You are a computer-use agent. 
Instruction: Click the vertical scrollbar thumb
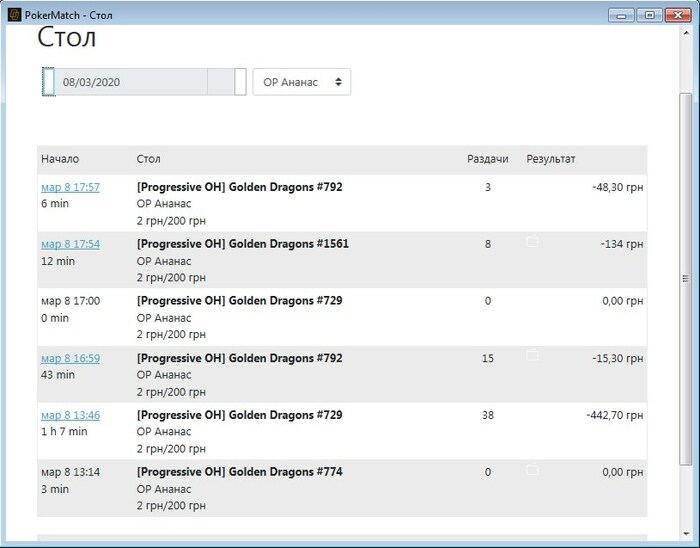pyautogui.click(x=686, y=278)
